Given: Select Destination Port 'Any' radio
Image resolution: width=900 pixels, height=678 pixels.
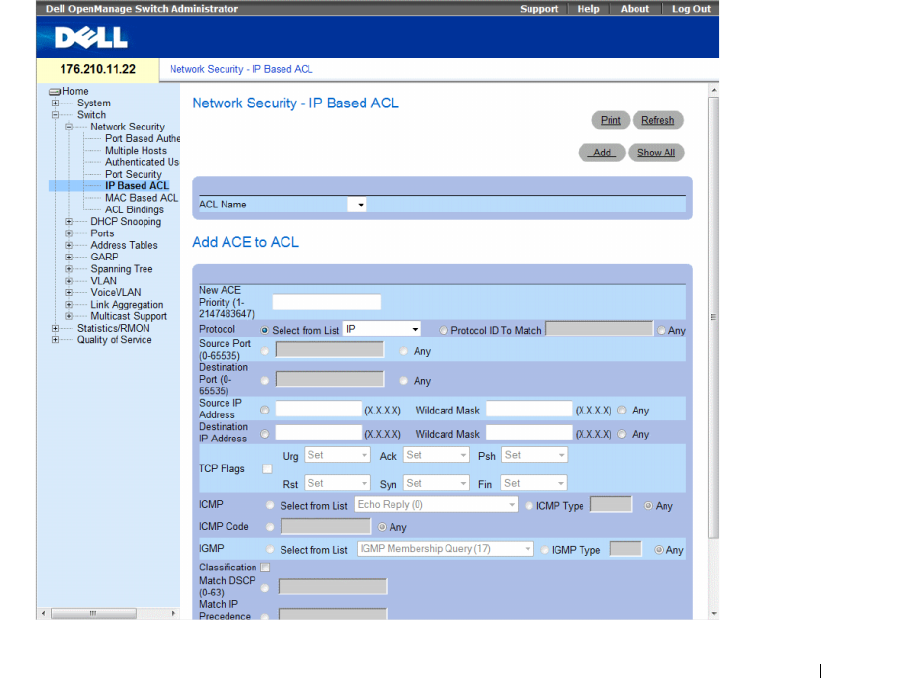Looking at the screenshot, I should [404, 381].
